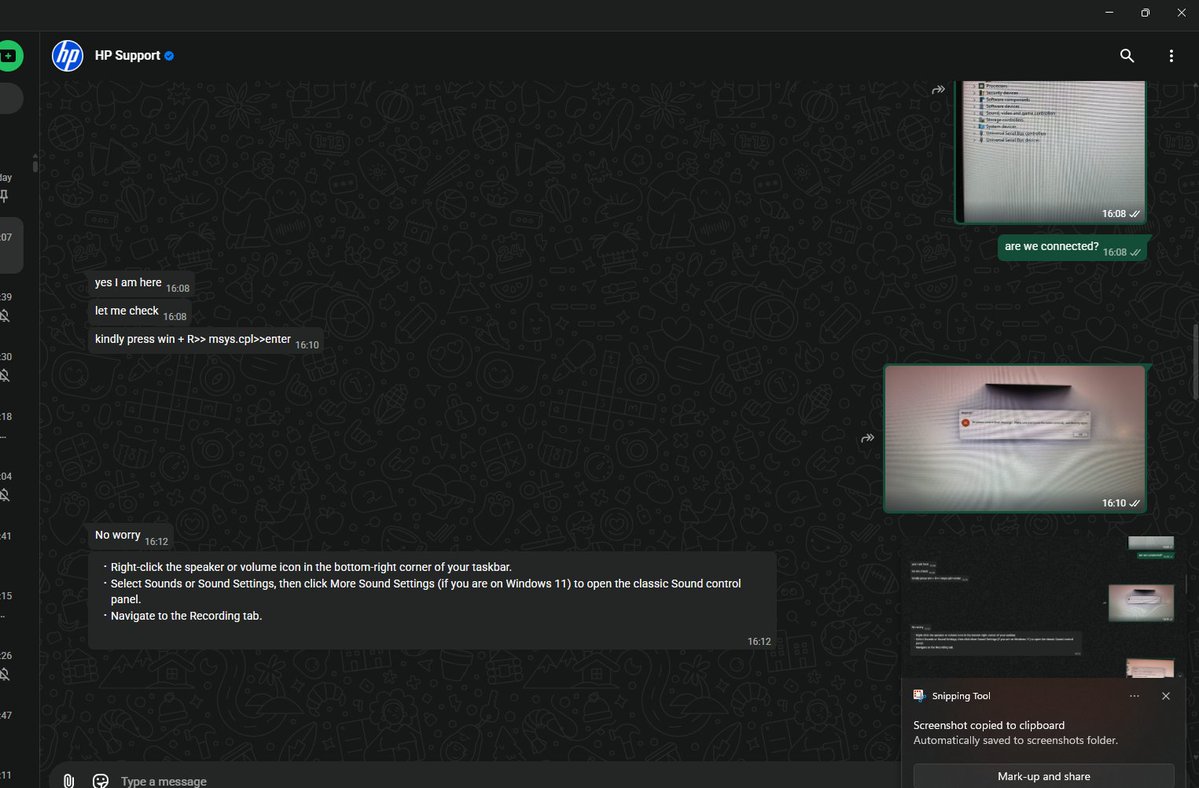The width and height of the screenshot is (1199, 788).
Task: Open the device list photo sent at 16:08
Action: pyautogui.click(x=1051, y=152)
